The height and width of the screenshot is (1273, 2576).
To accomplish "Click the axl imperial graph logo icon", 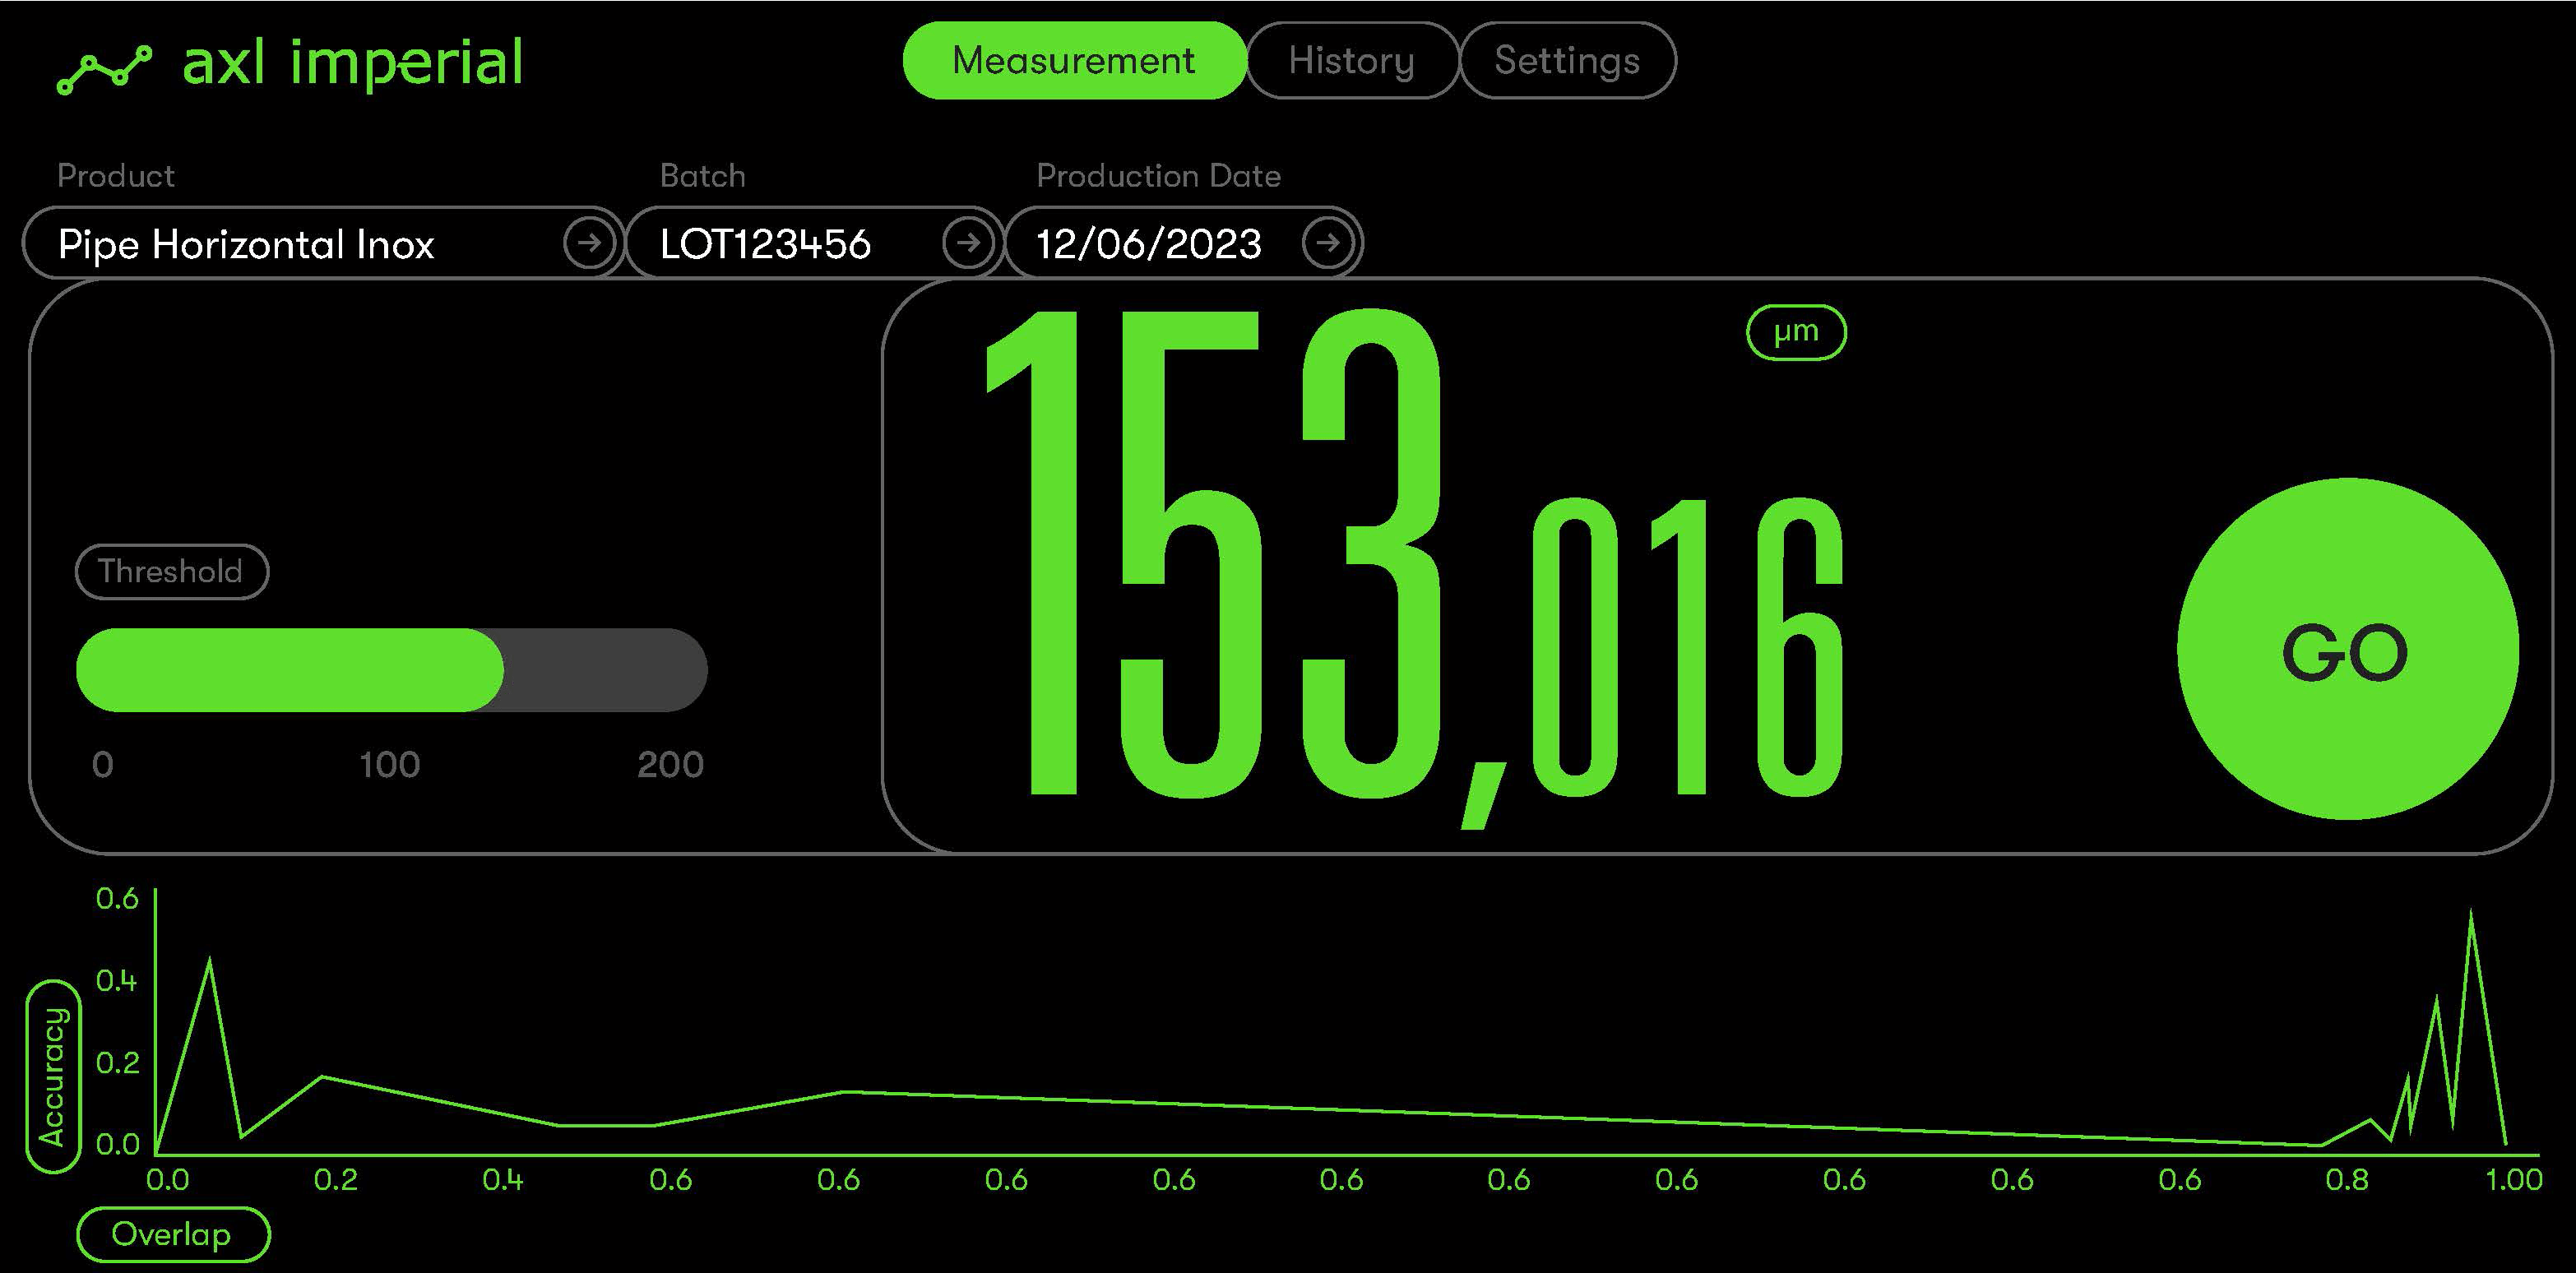I will coord(104,69).
